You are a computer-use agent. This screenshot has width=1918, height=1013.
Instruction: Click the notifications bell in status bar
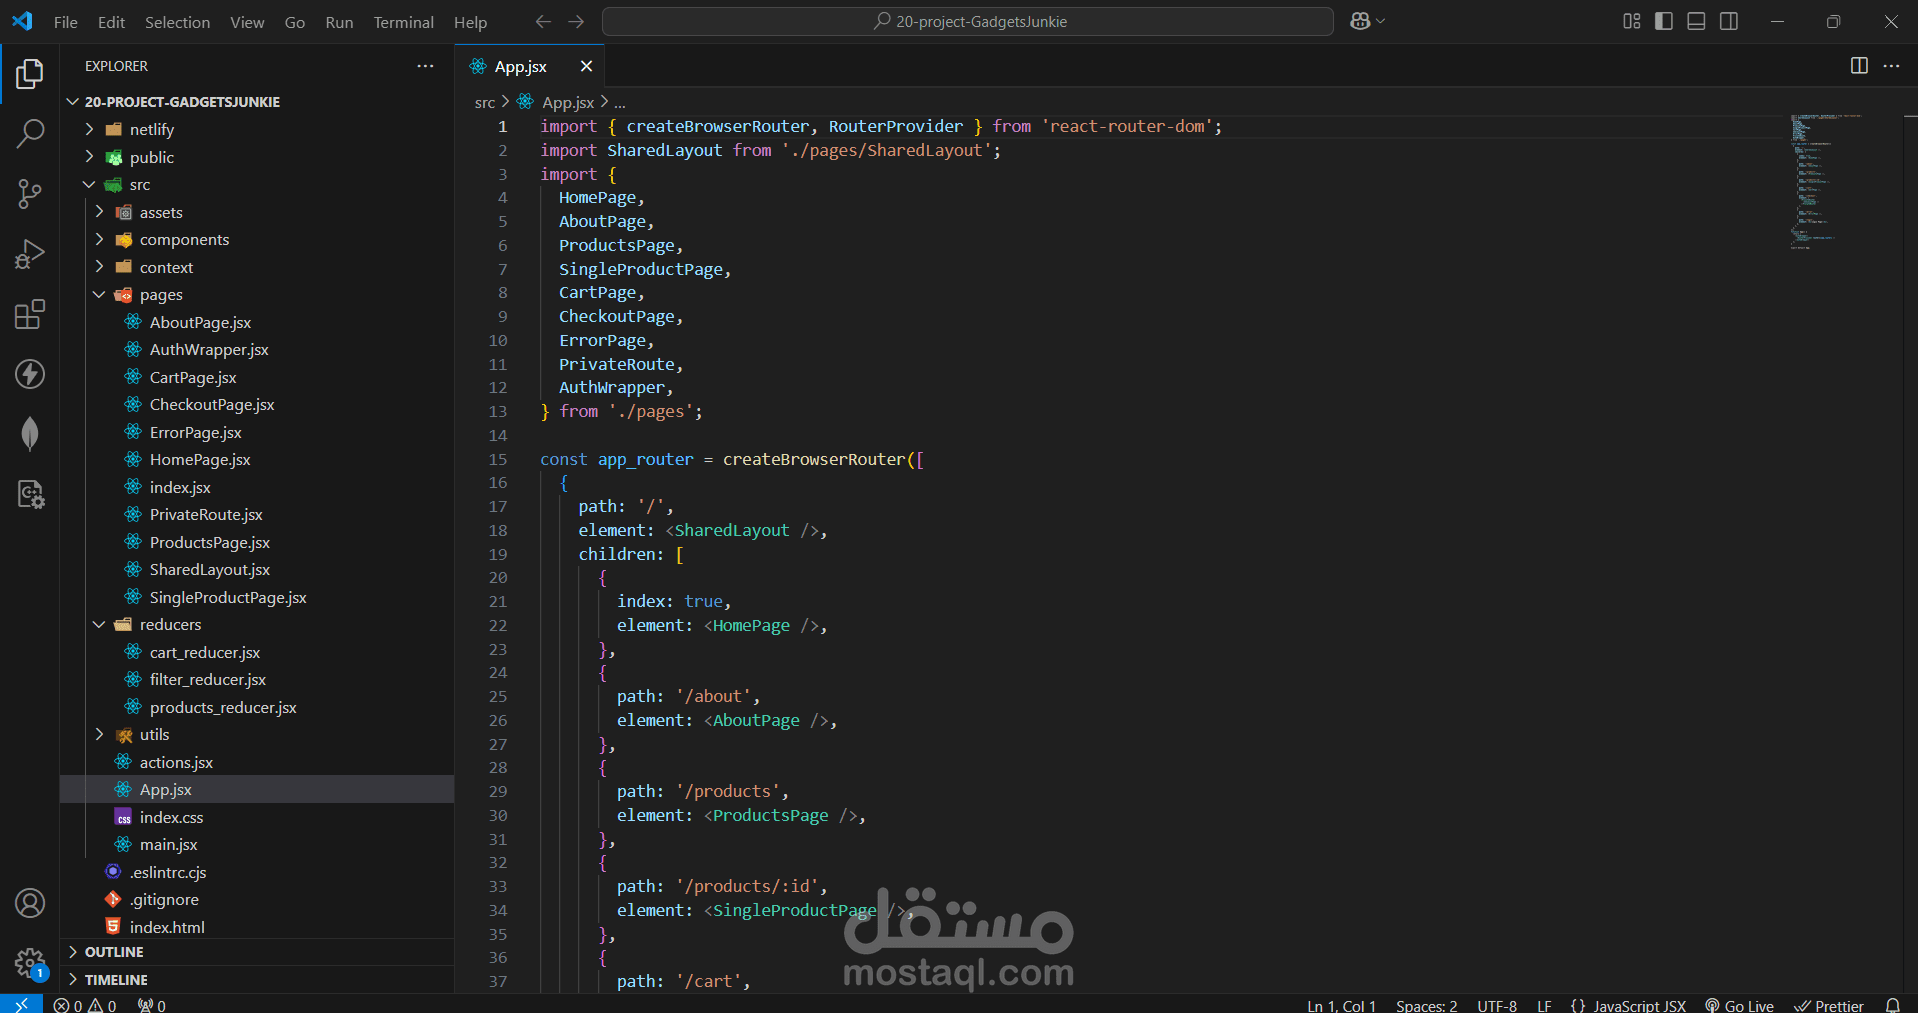click(x=1895, y=1005)
